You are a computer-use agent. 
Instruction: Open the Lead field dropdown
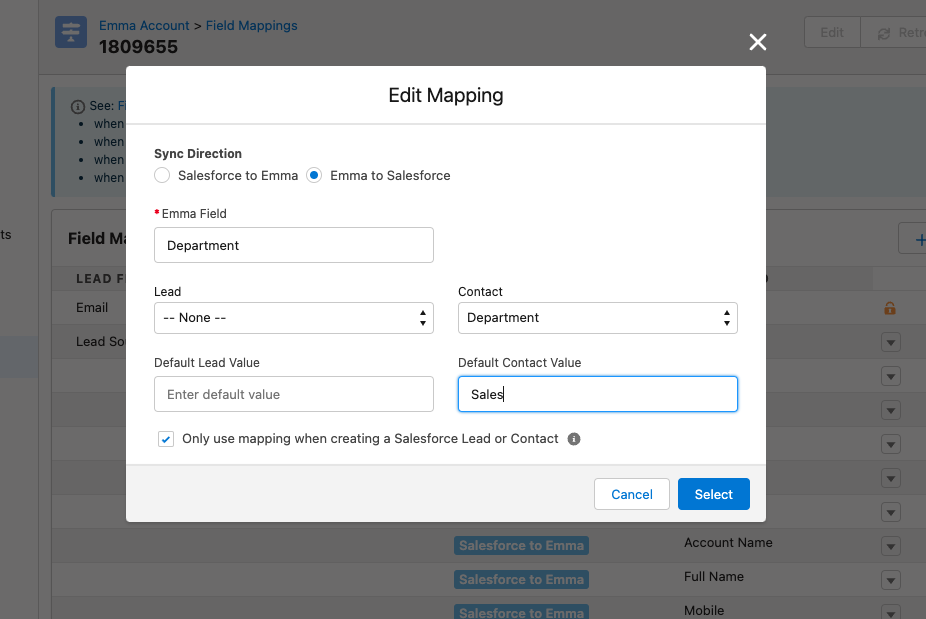tap(294, 318)
